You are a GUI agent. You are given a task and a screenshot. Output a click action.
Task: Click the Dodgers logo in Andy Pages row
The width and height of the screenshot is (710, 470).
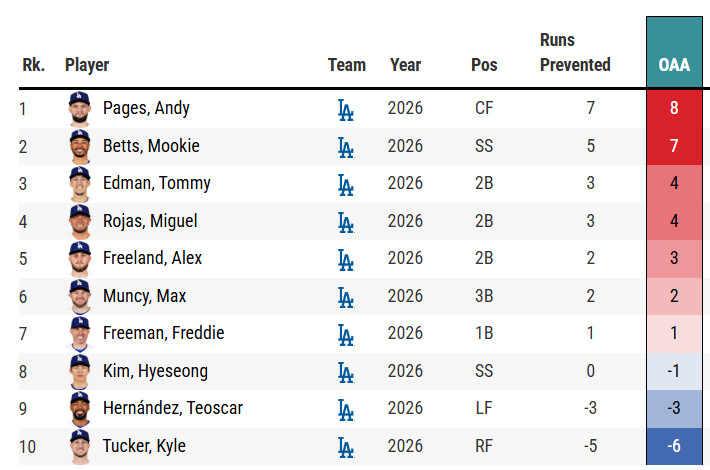(346, 110)
